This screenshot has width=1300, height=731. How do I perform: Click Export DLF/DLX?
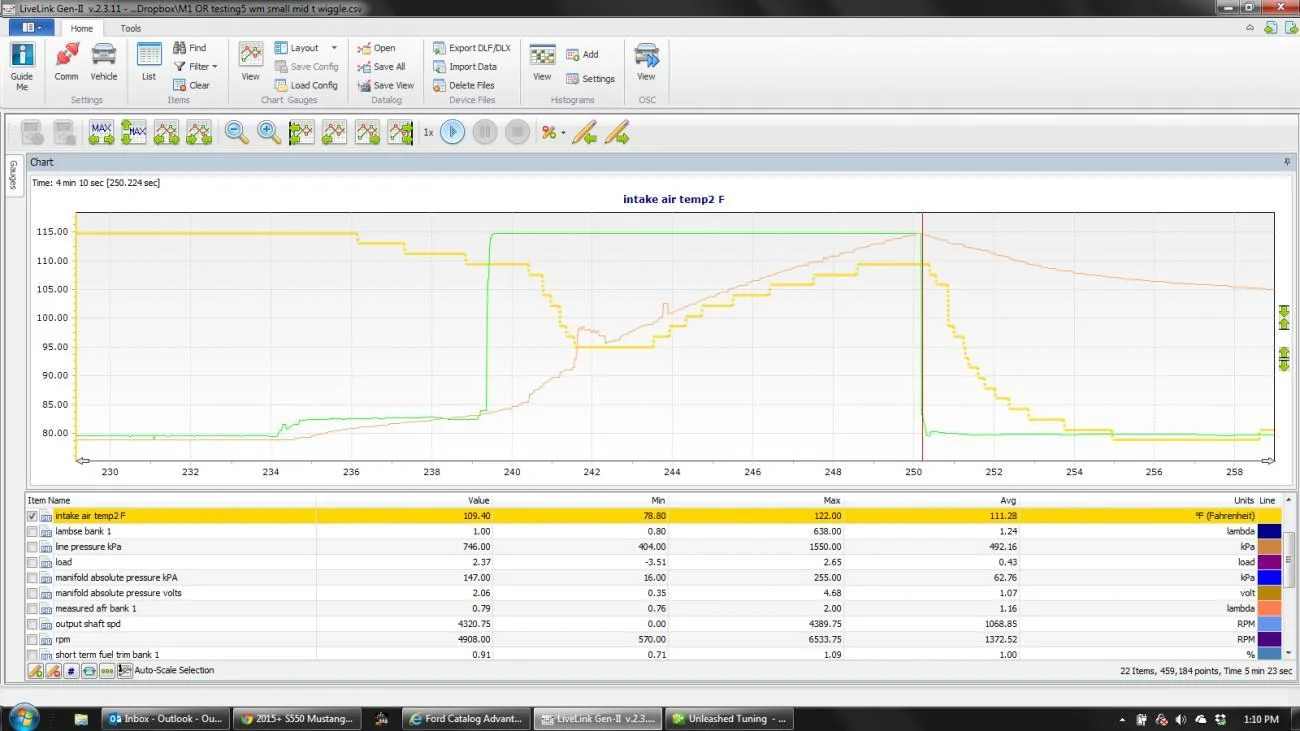[x=472, y=48]
